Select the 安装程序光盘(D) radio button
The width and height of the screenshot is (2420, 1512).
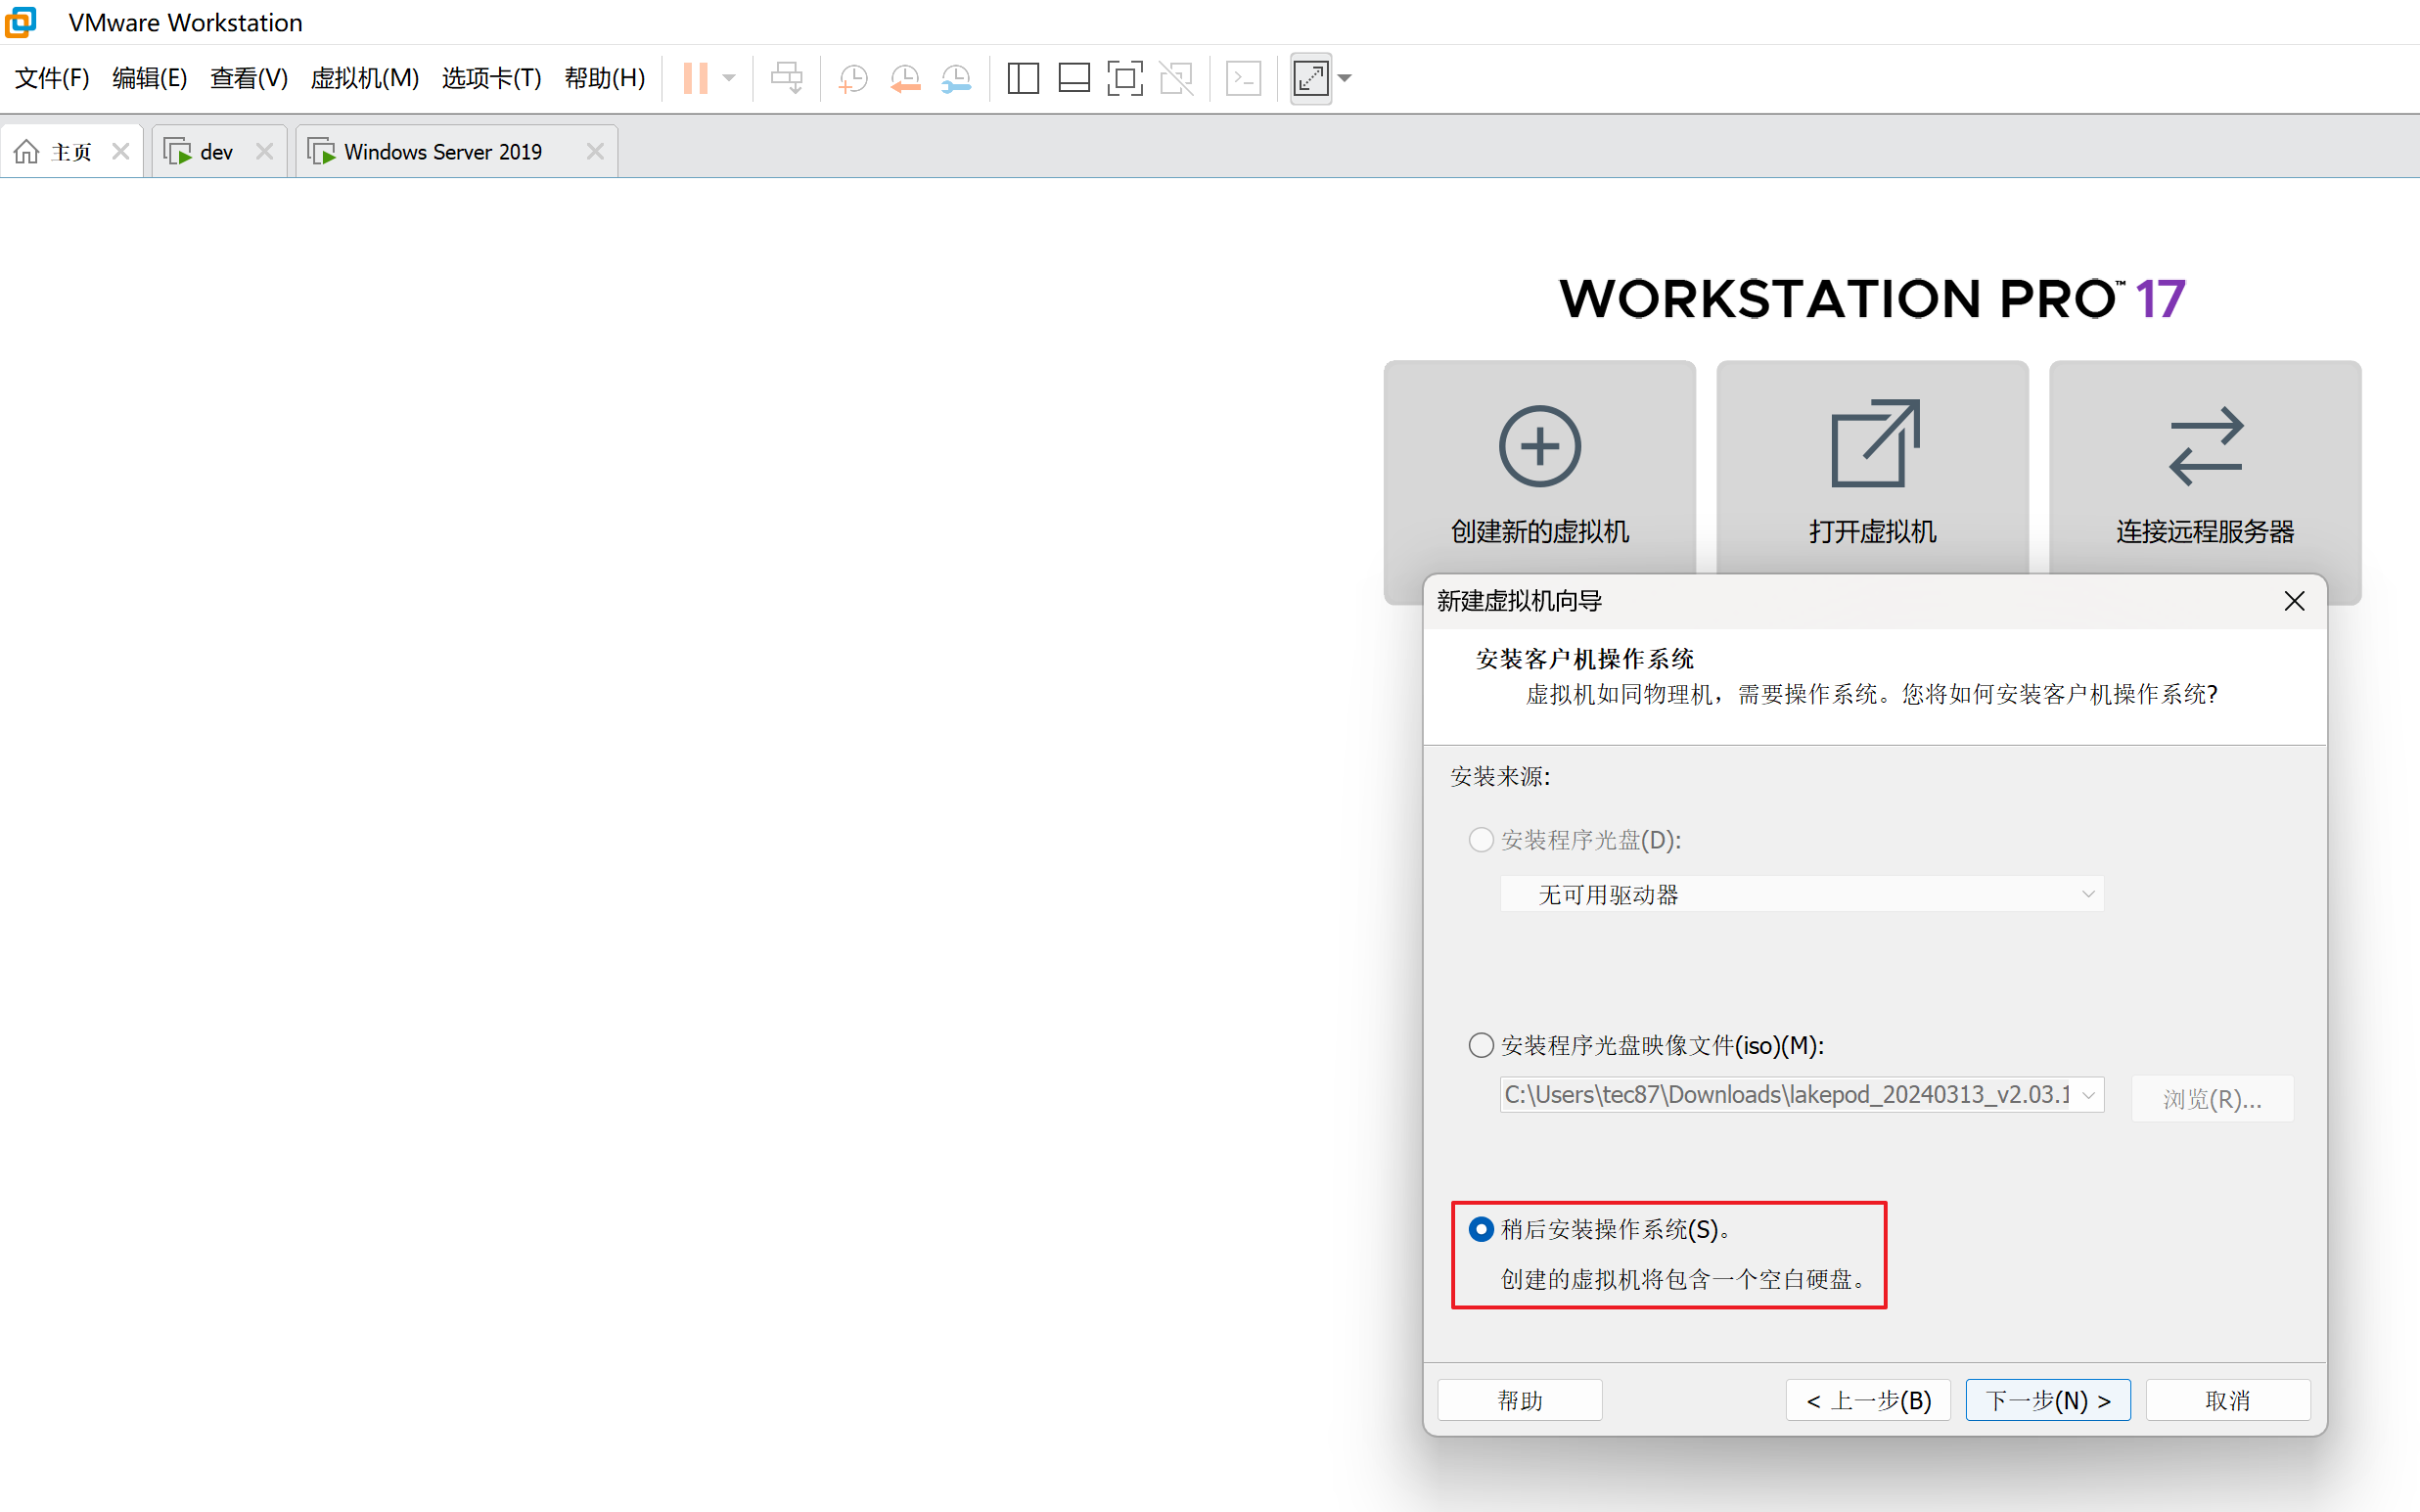coord(1481,839)
